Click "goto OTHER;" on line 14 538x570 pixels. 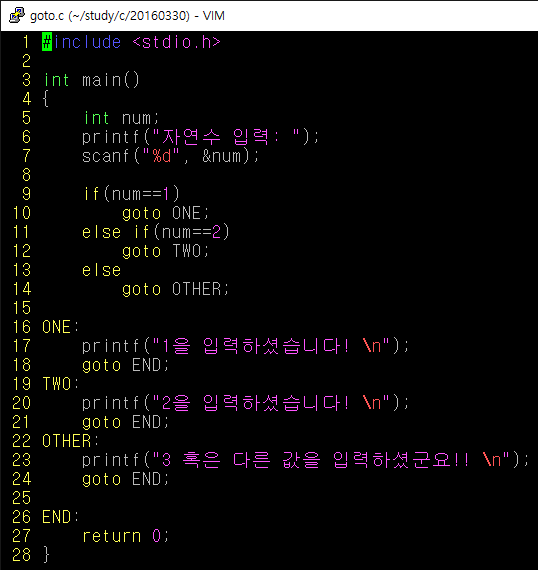176,289
